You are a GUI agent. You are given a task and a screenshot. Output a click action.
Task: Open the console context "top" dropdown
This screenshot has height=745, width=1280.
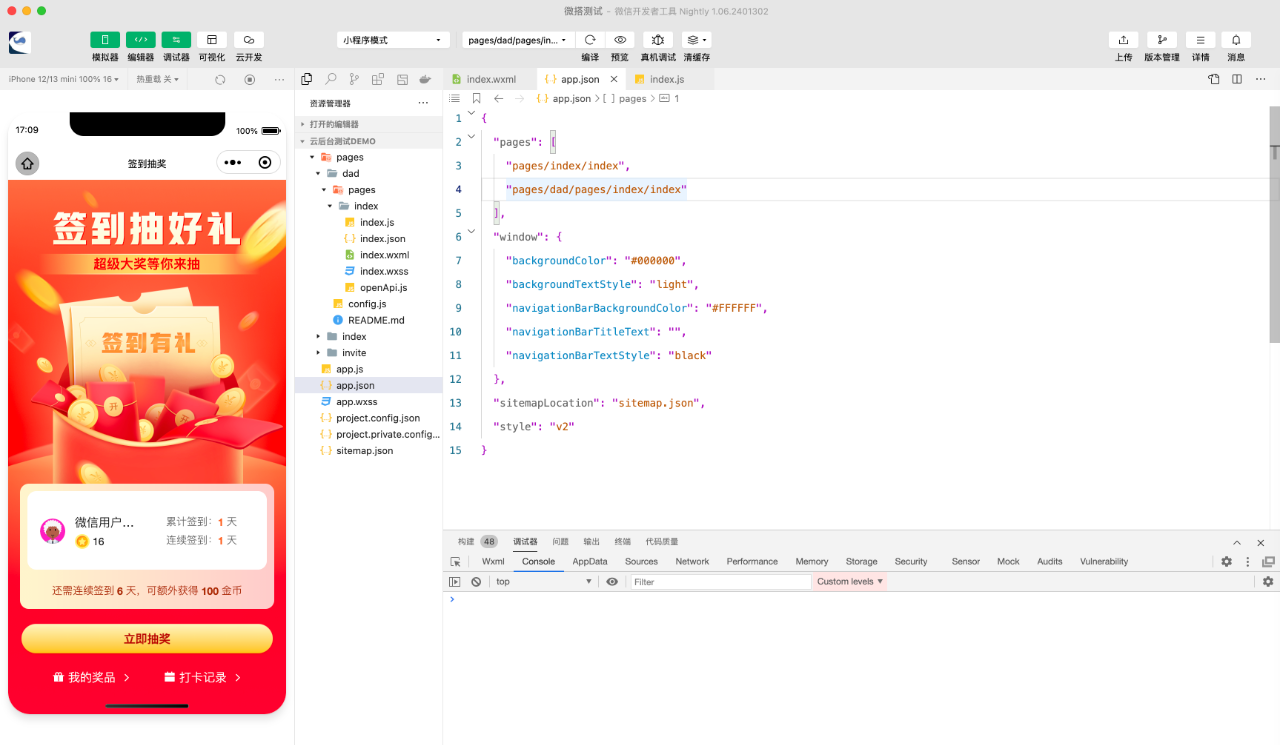[544, 582]
